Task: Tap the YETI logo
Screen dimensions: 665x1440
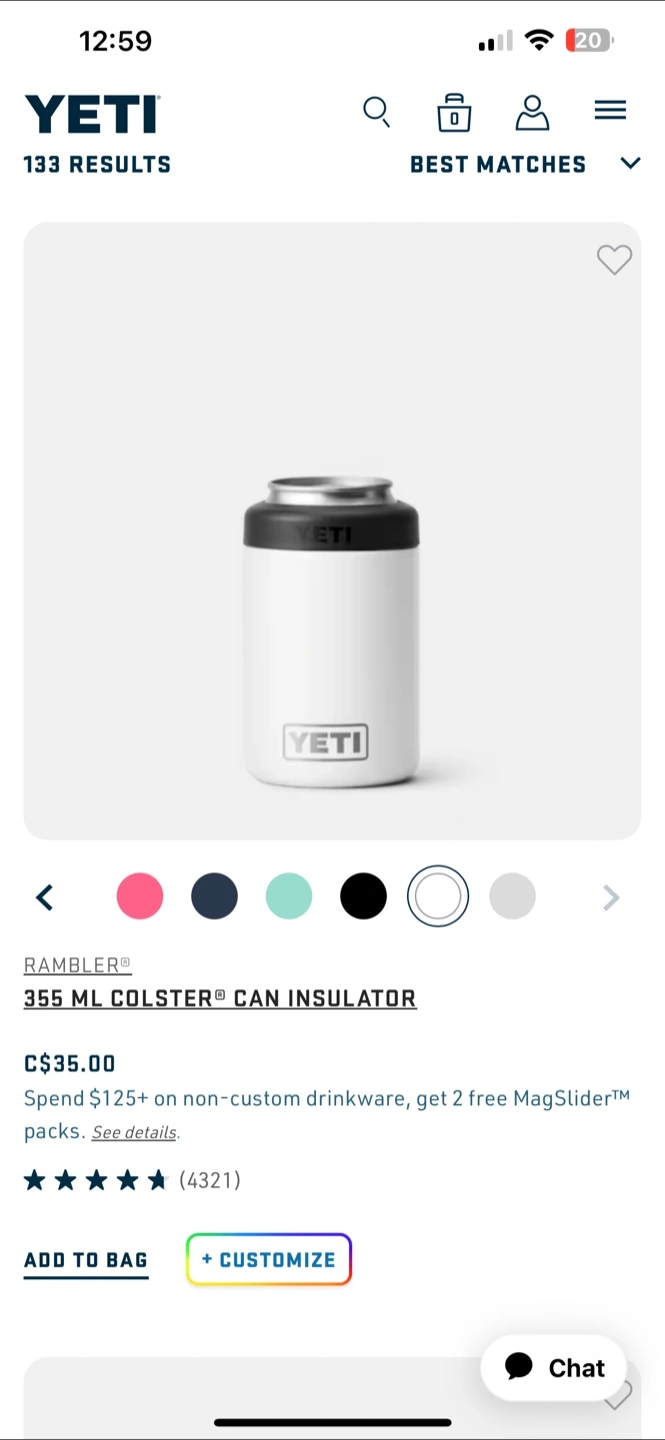Action: tap(92, 114)
